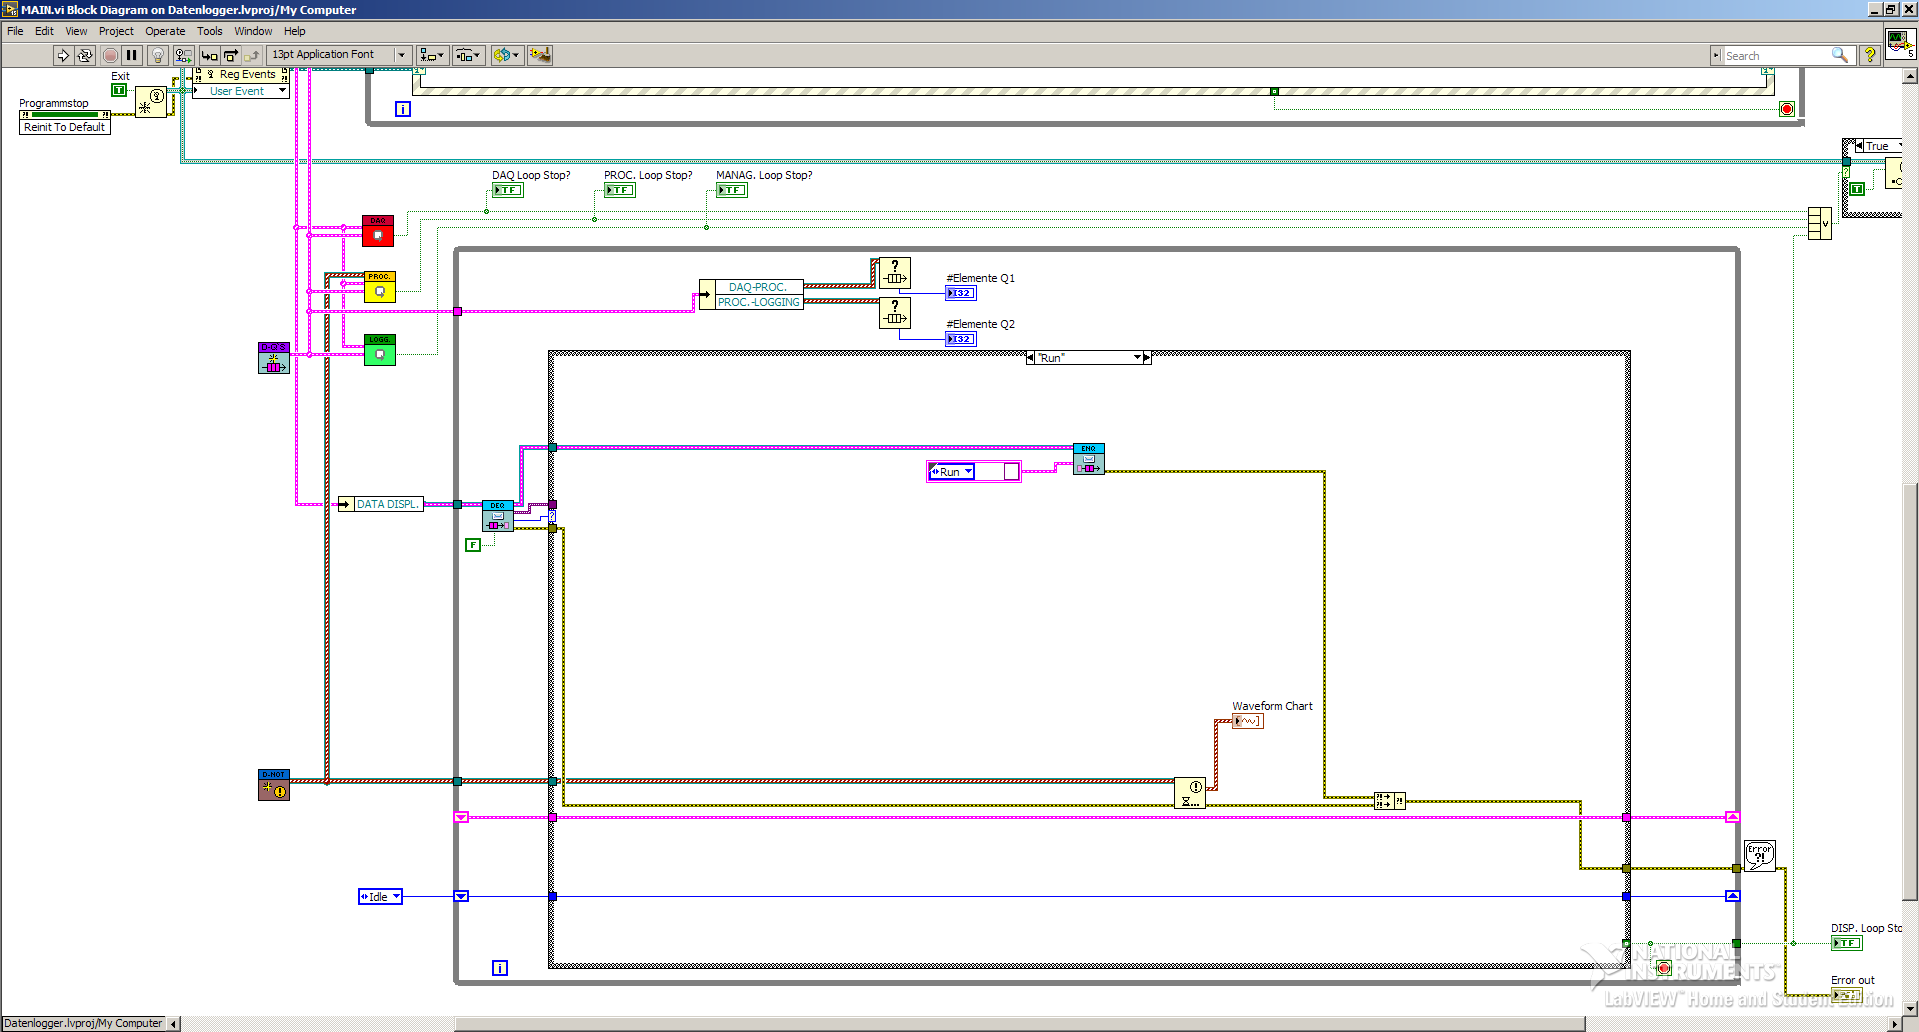The image size is (1919, 1032).
Task: Click the Abort Execution stop button
Action: (x=110, y=55)
